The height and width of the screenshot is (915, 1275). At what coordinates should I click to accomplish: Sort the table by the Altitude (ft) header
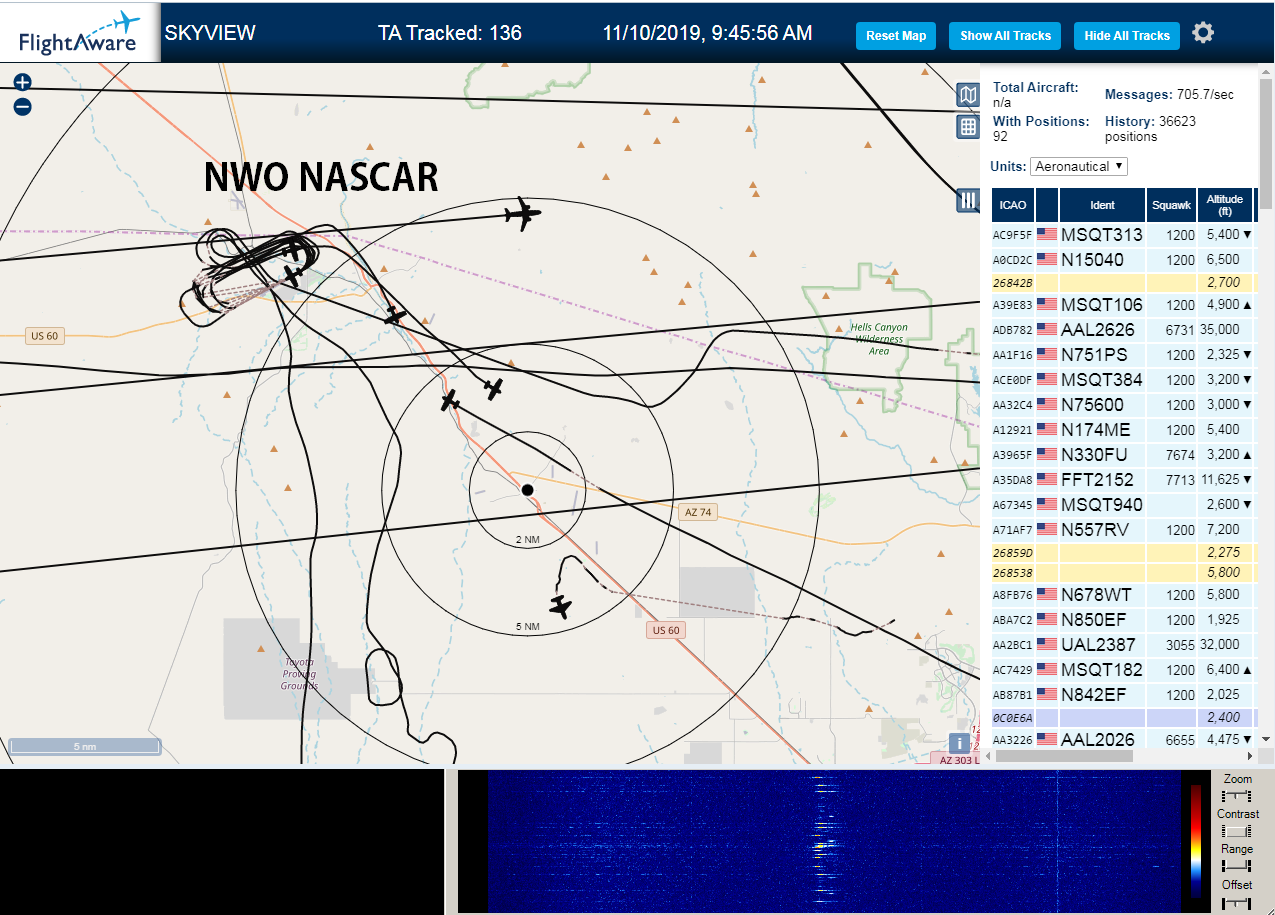coord(1224,205)
